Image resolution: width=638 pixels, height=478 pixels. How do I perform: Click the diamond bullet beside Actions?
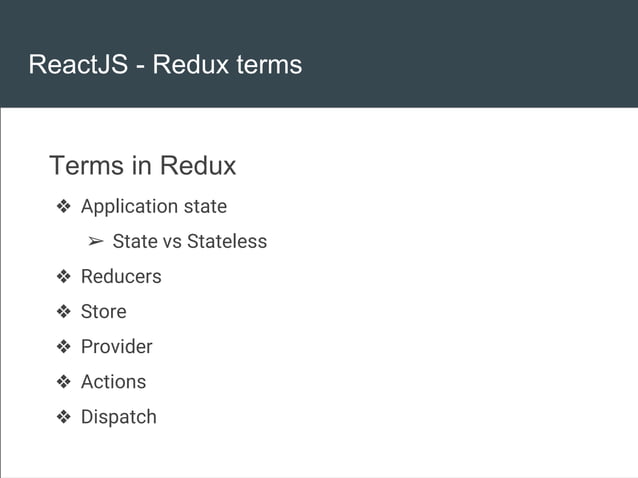[x=63, y=382]
